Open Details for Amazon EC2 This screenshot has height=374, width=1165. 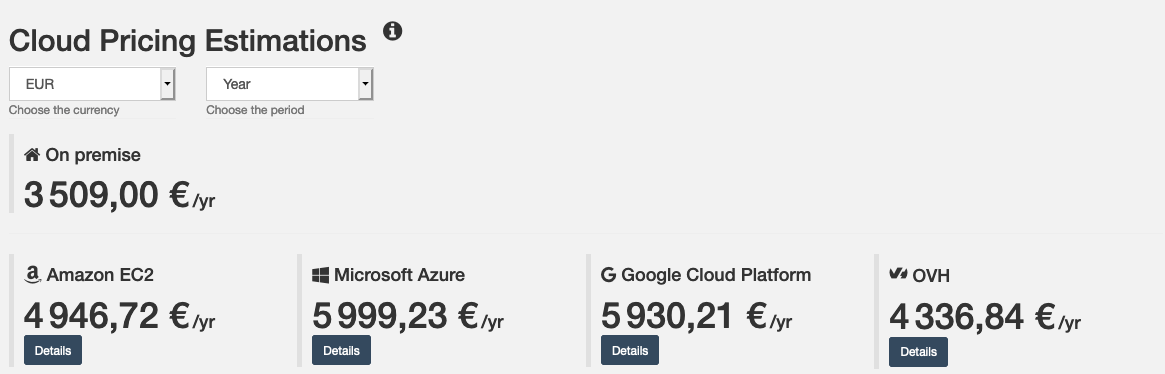[x=53, y=350]
